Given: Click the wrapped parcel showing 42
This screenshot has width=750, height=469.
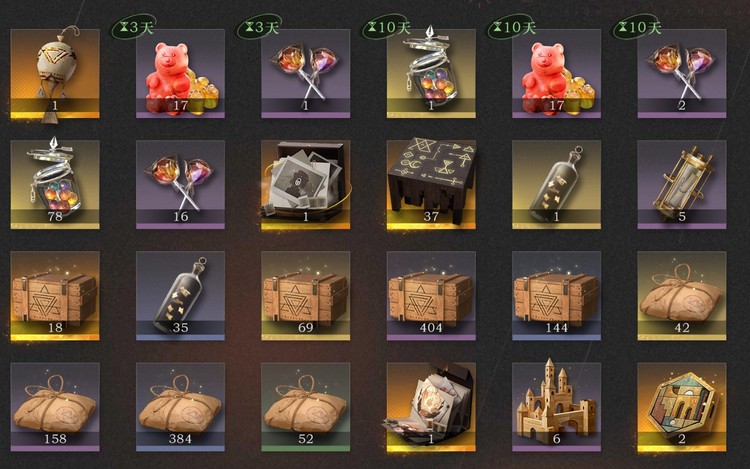Looking at the screenshot, I should coord(682,296).
